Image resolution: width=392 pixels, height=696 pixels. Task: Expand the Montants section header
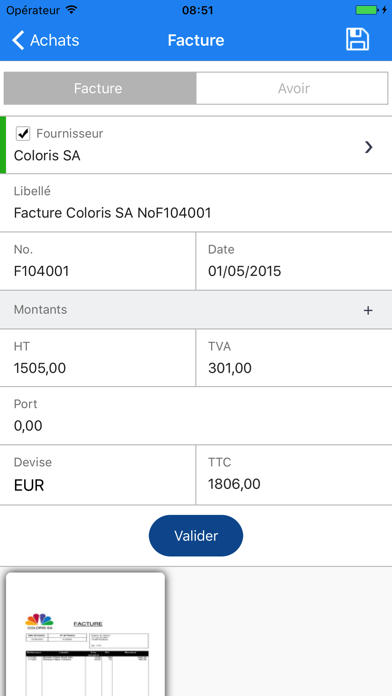pos(196,310)
